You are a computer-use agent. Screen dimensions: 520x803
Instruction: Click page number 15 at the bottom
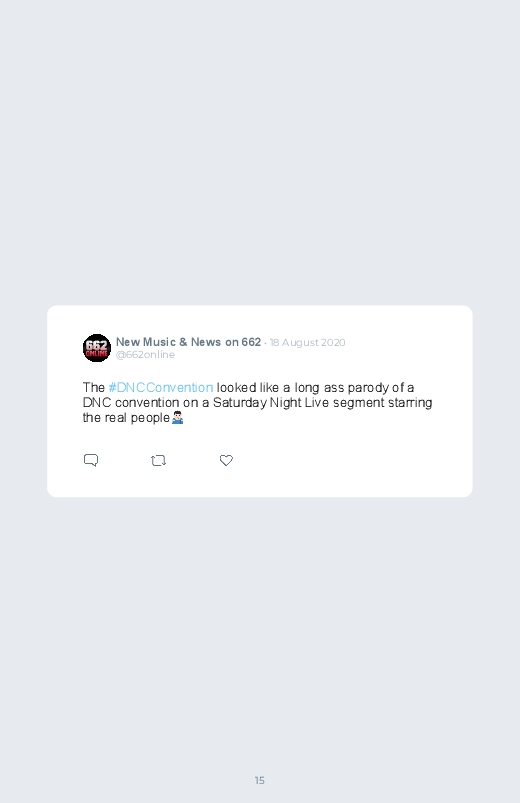pyautogui.click(x=260, y=780)
